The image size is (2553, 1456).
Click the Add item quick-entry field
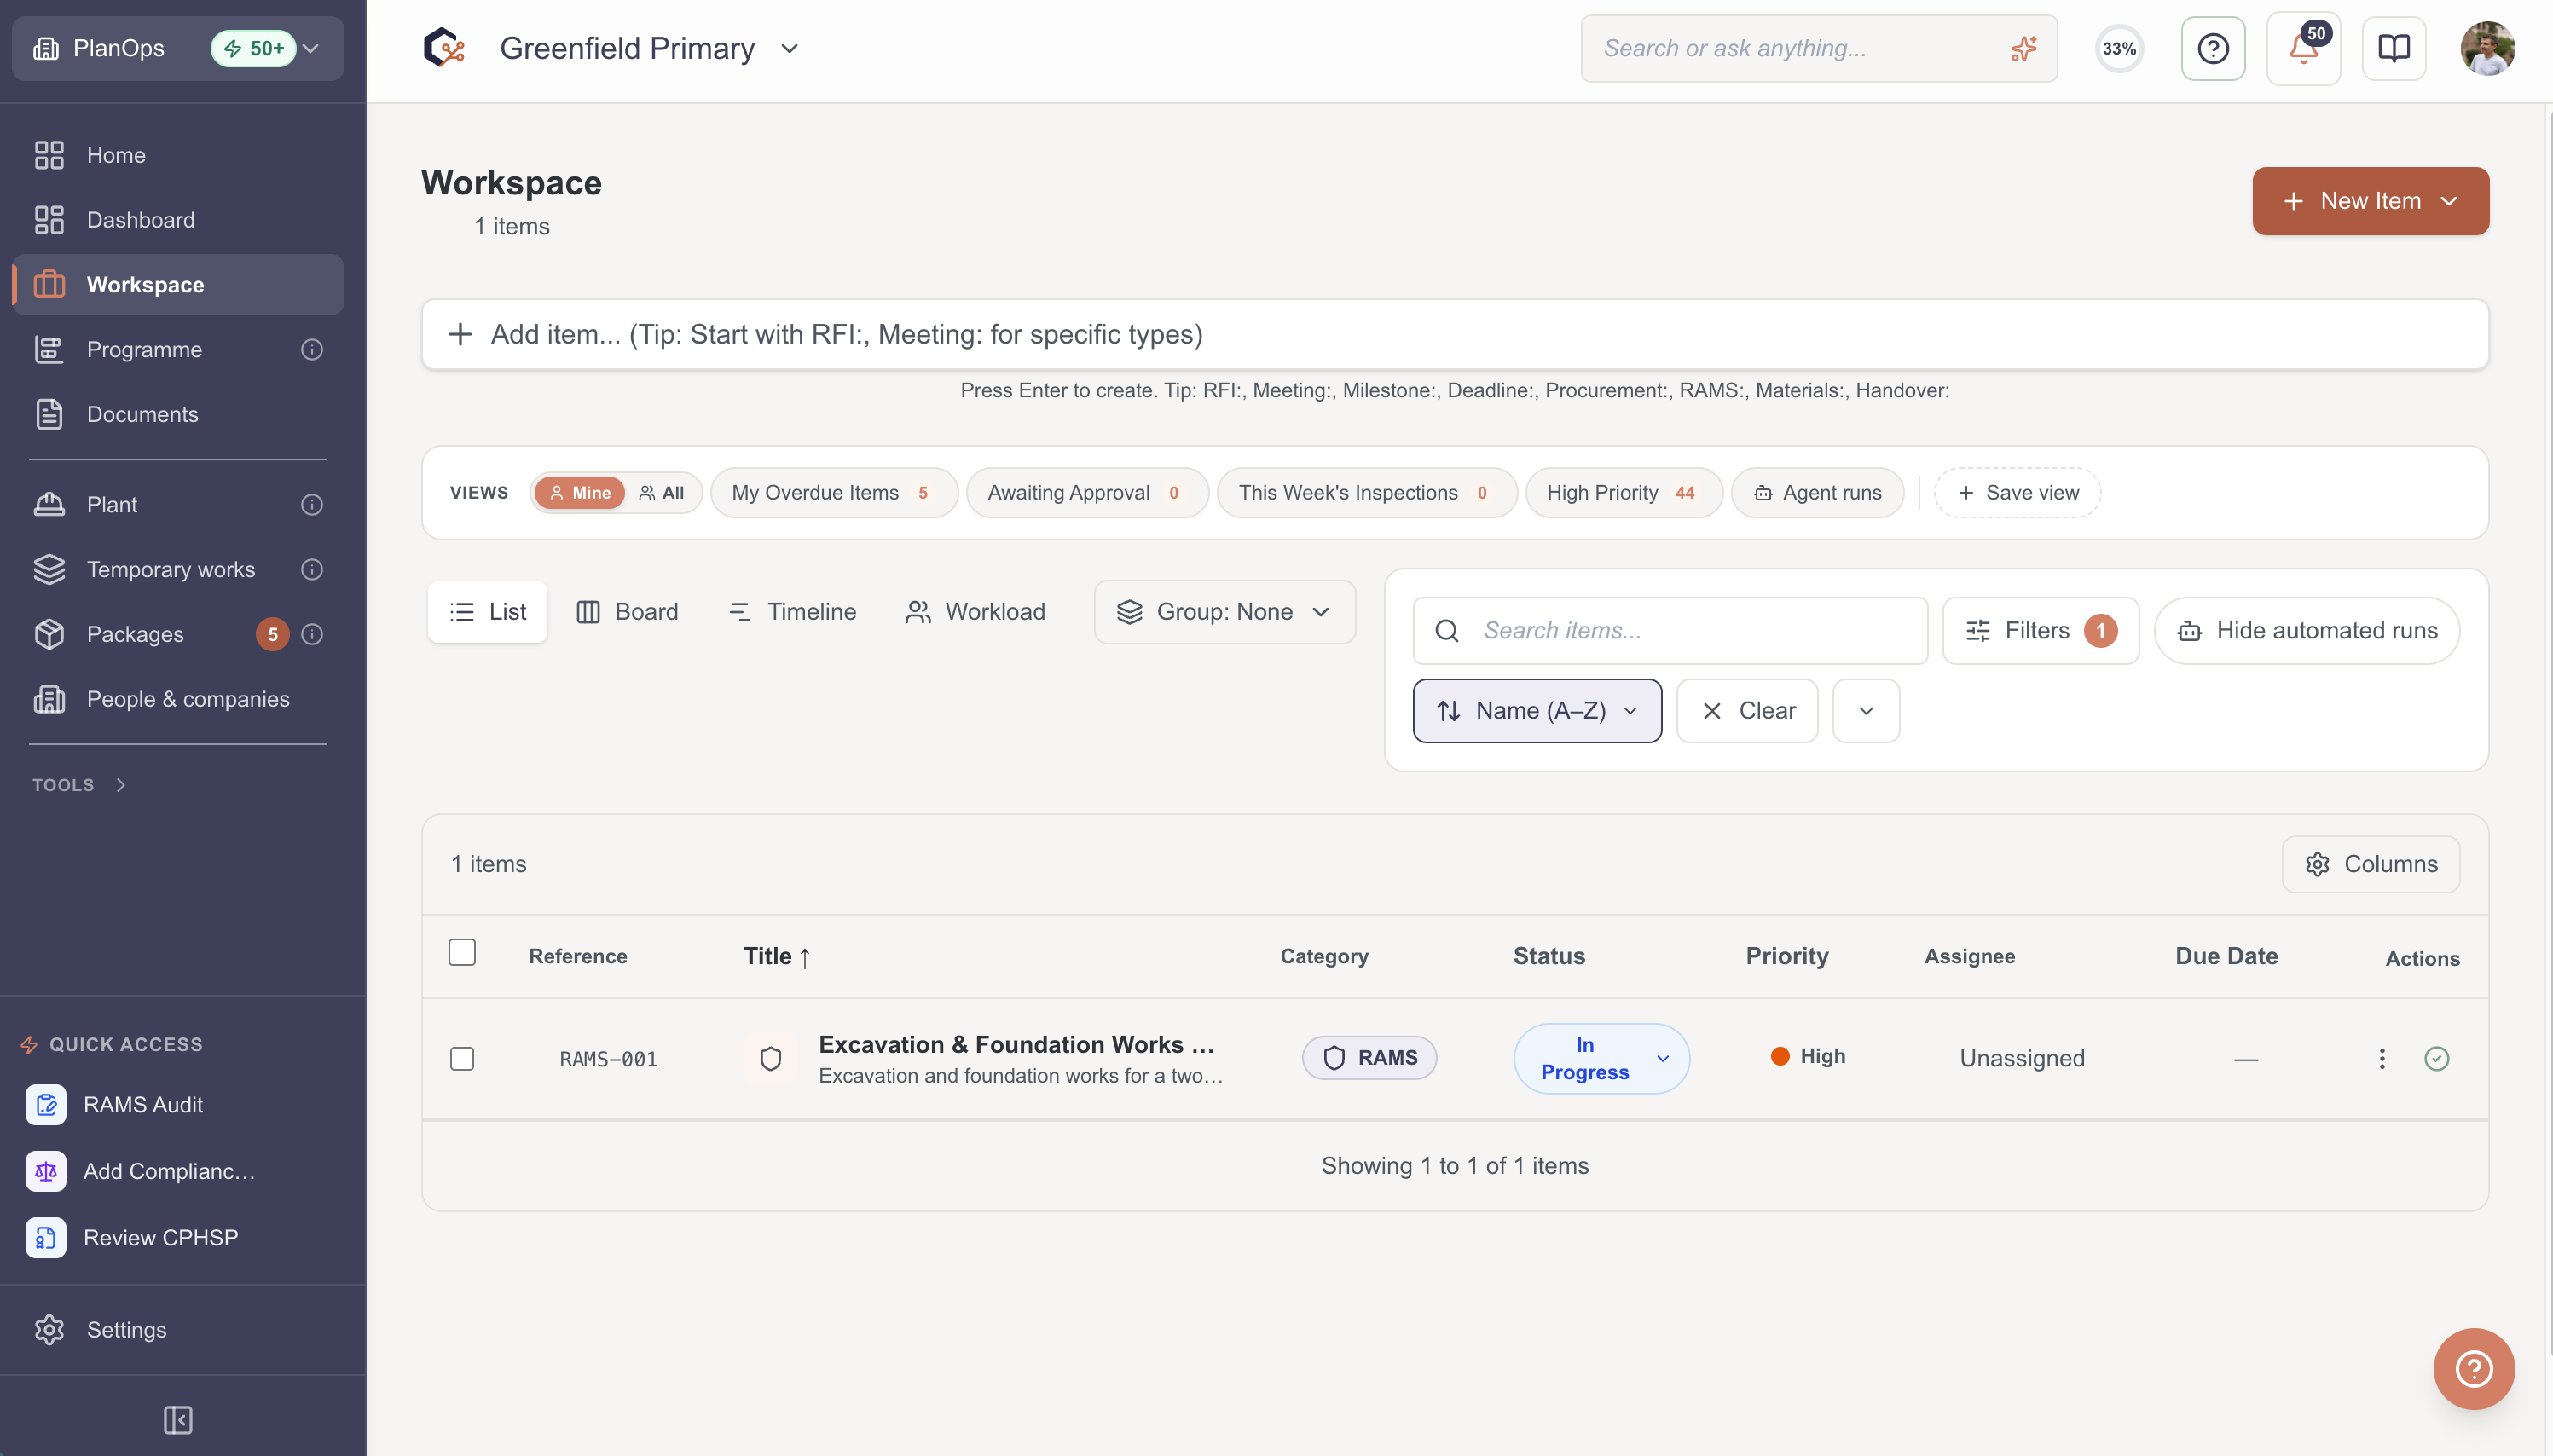pyautogui.click(x=1454, y=334)
